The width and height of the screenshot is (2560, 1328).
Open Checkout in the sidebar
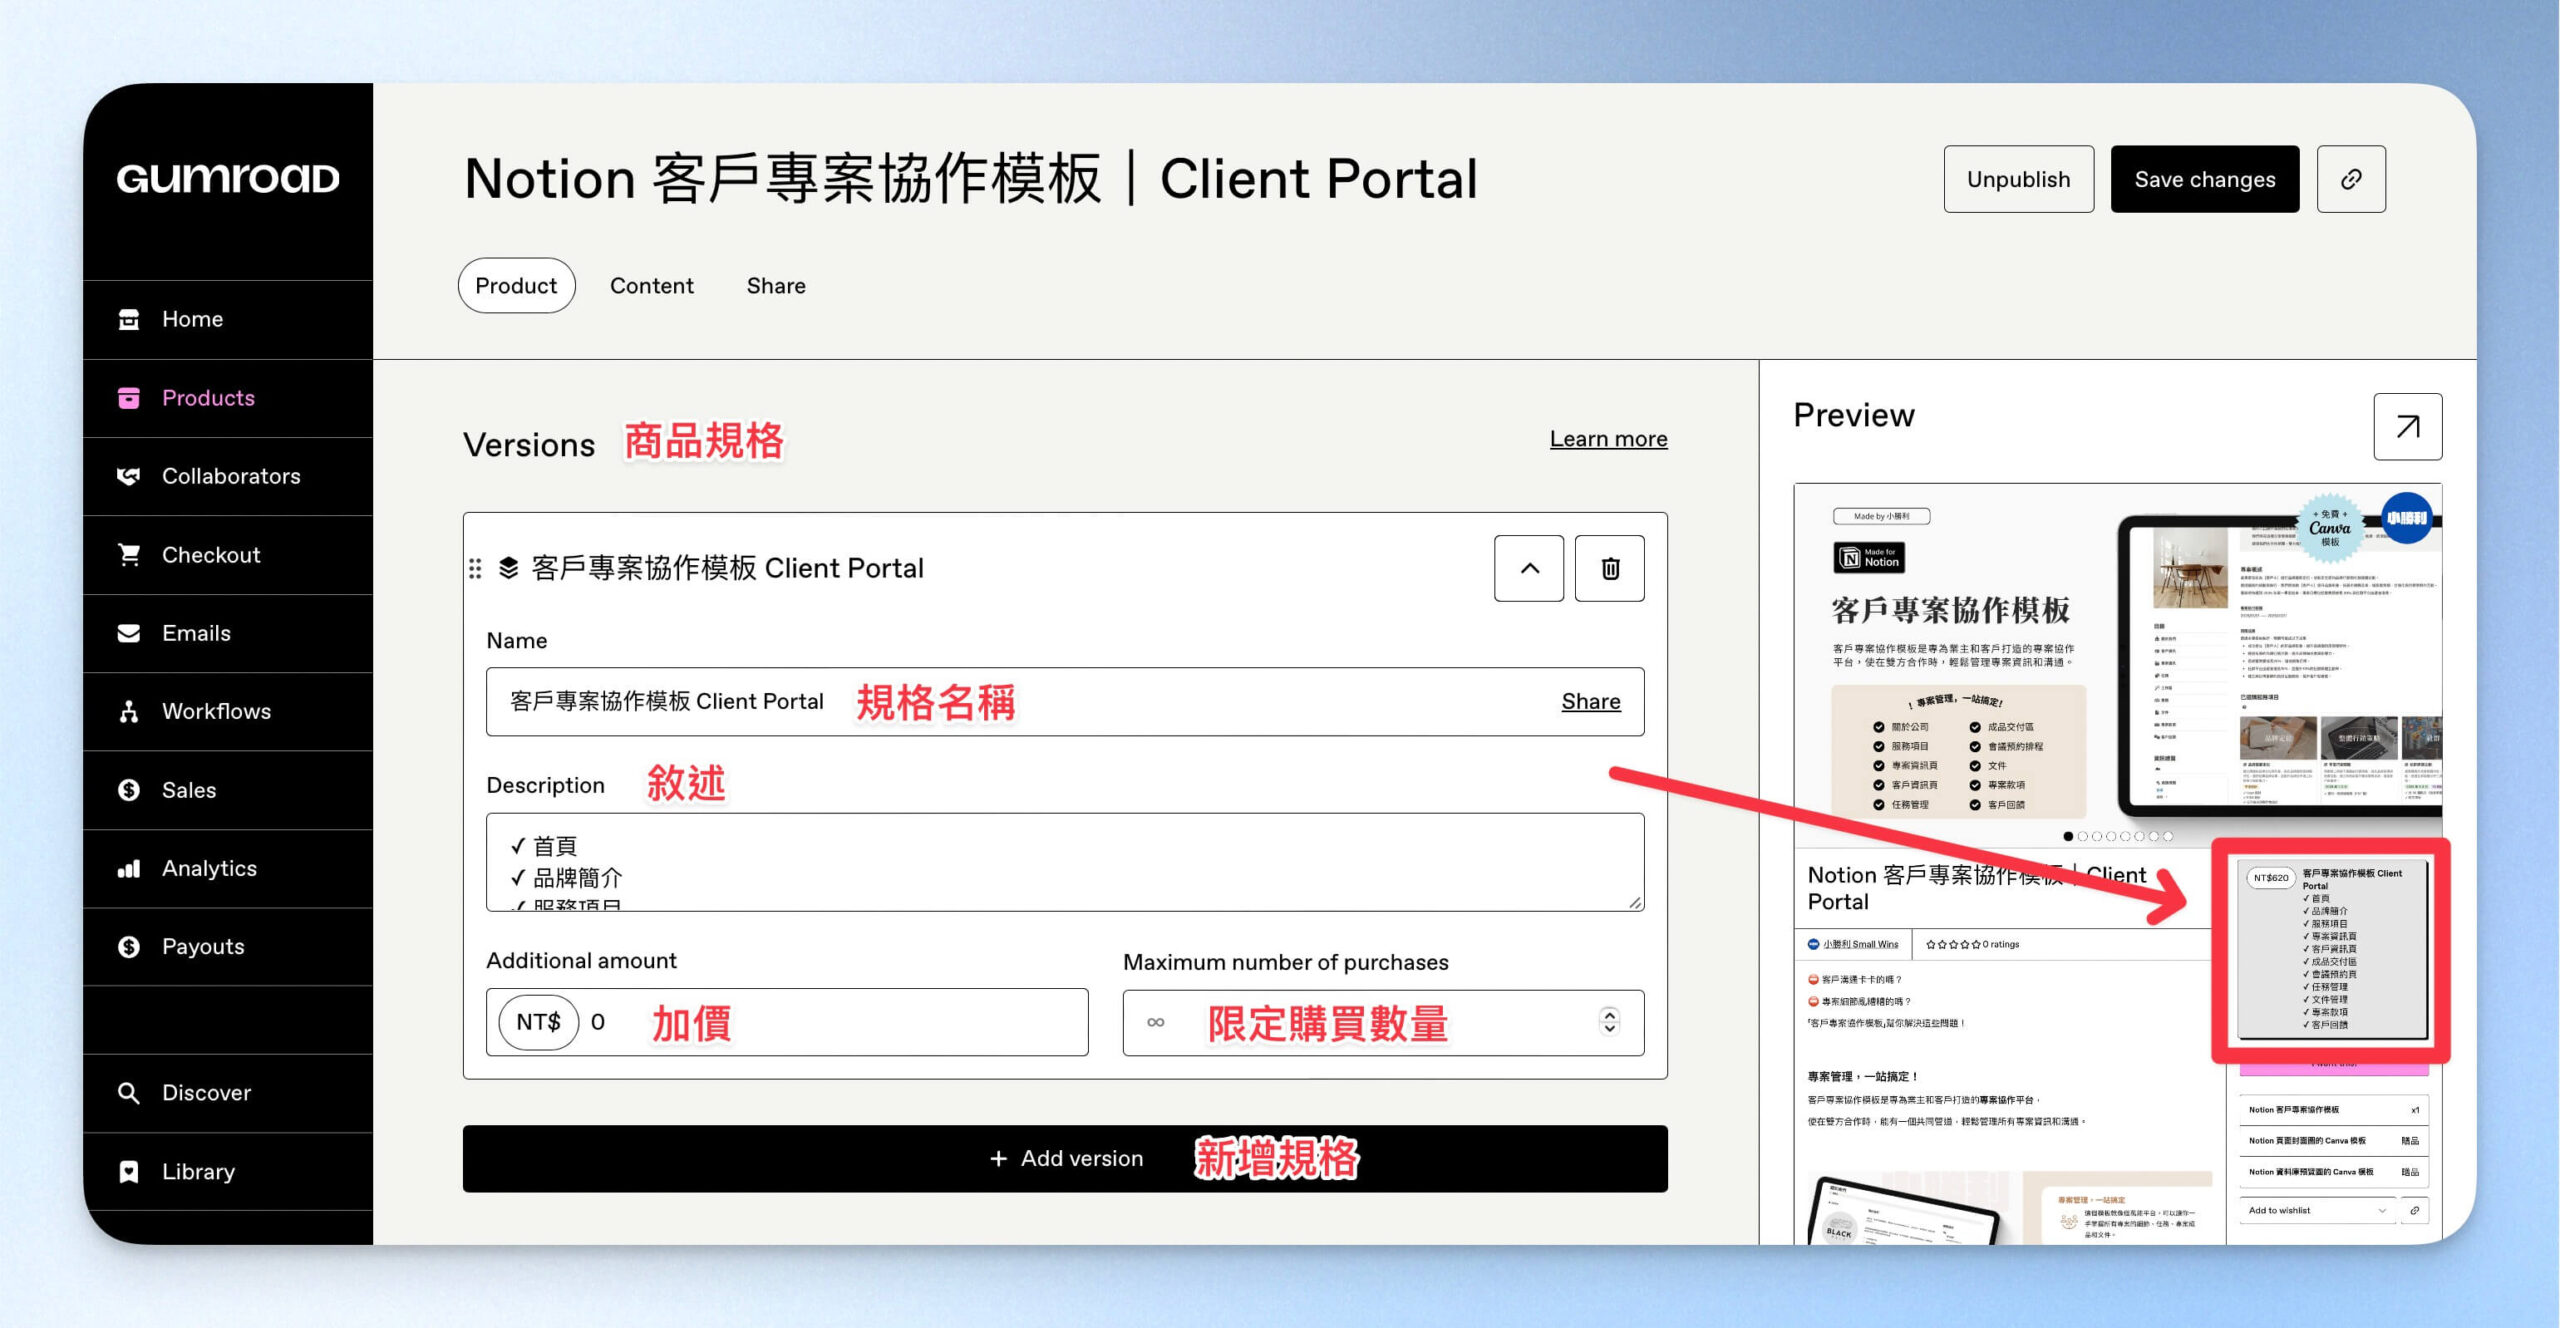pos(228,555)
